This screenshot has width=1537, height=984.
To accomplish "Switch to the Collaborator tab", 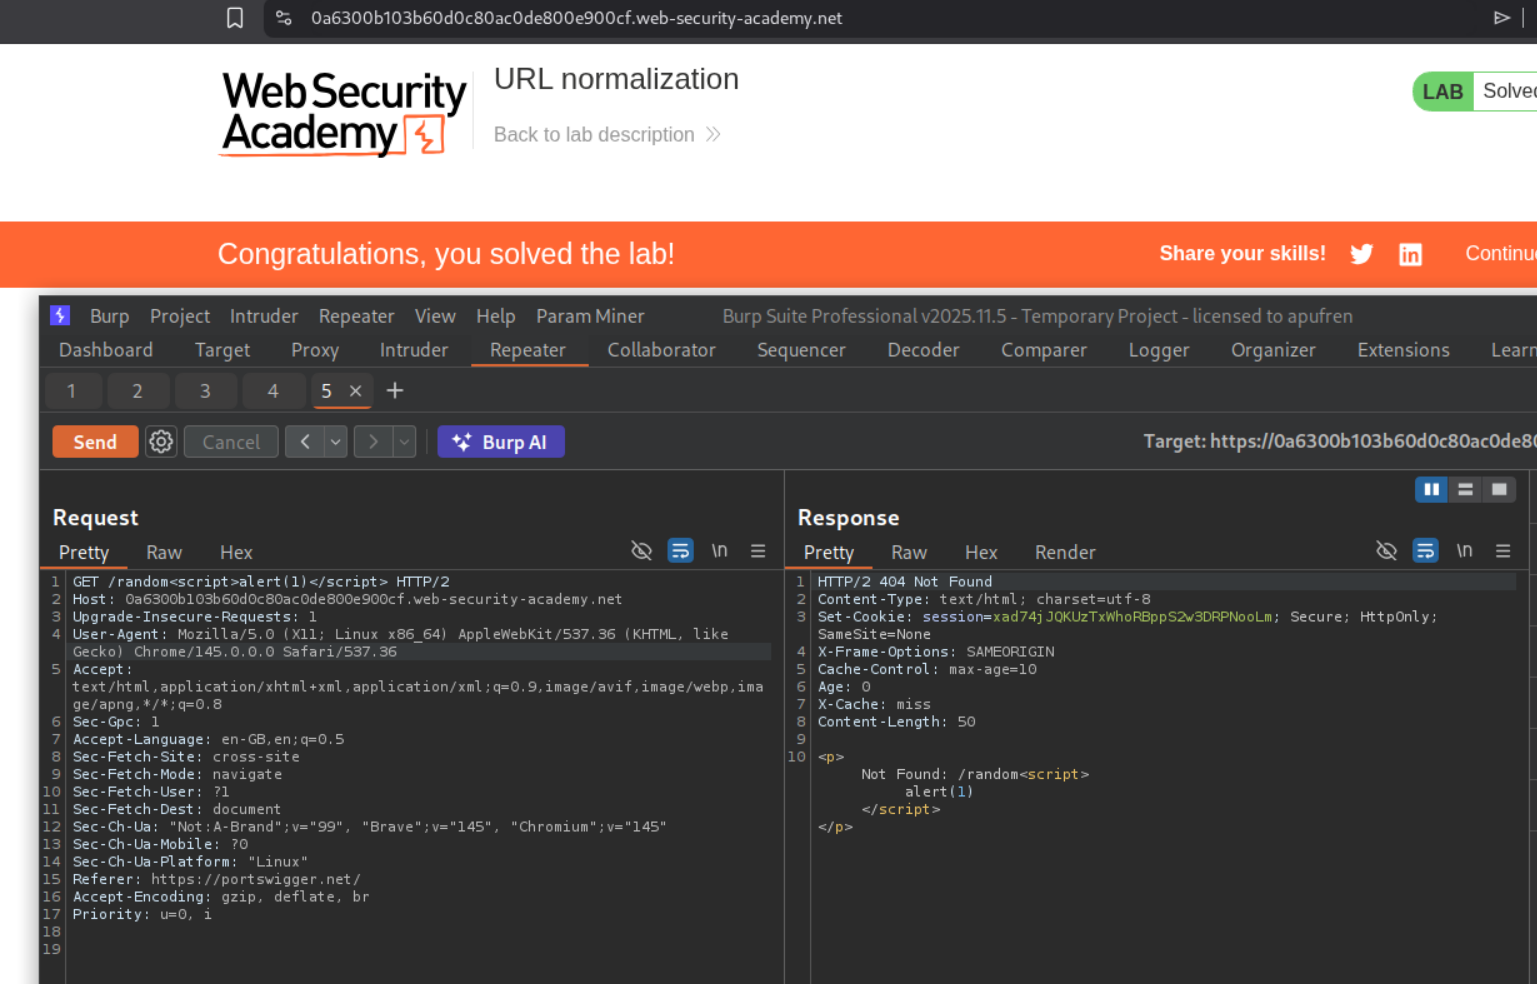I will [661, 350].
